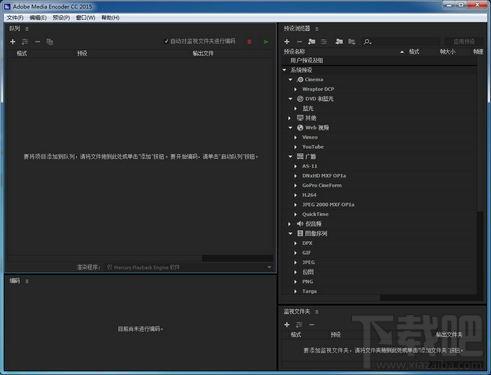Create a new preset with the plus icon
This screenshot has height=375, width=491.
(x=287, y=42)
